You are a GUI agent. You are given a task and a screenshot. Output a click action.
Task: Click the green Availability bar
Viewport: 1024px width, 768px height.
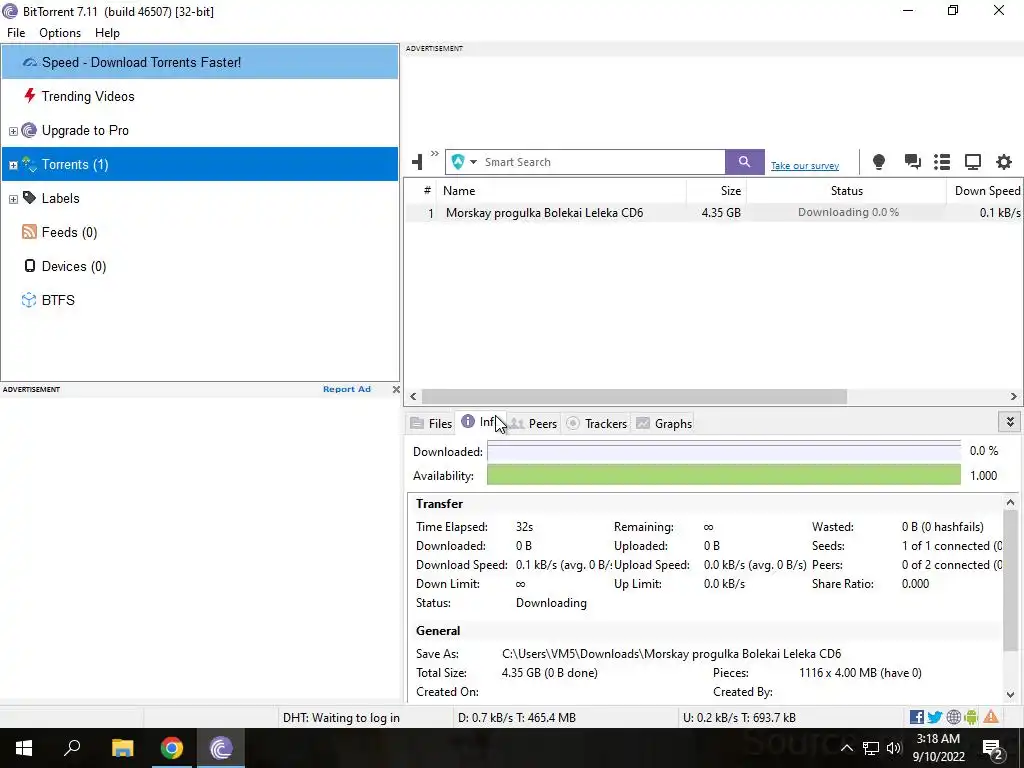[724, 475]
